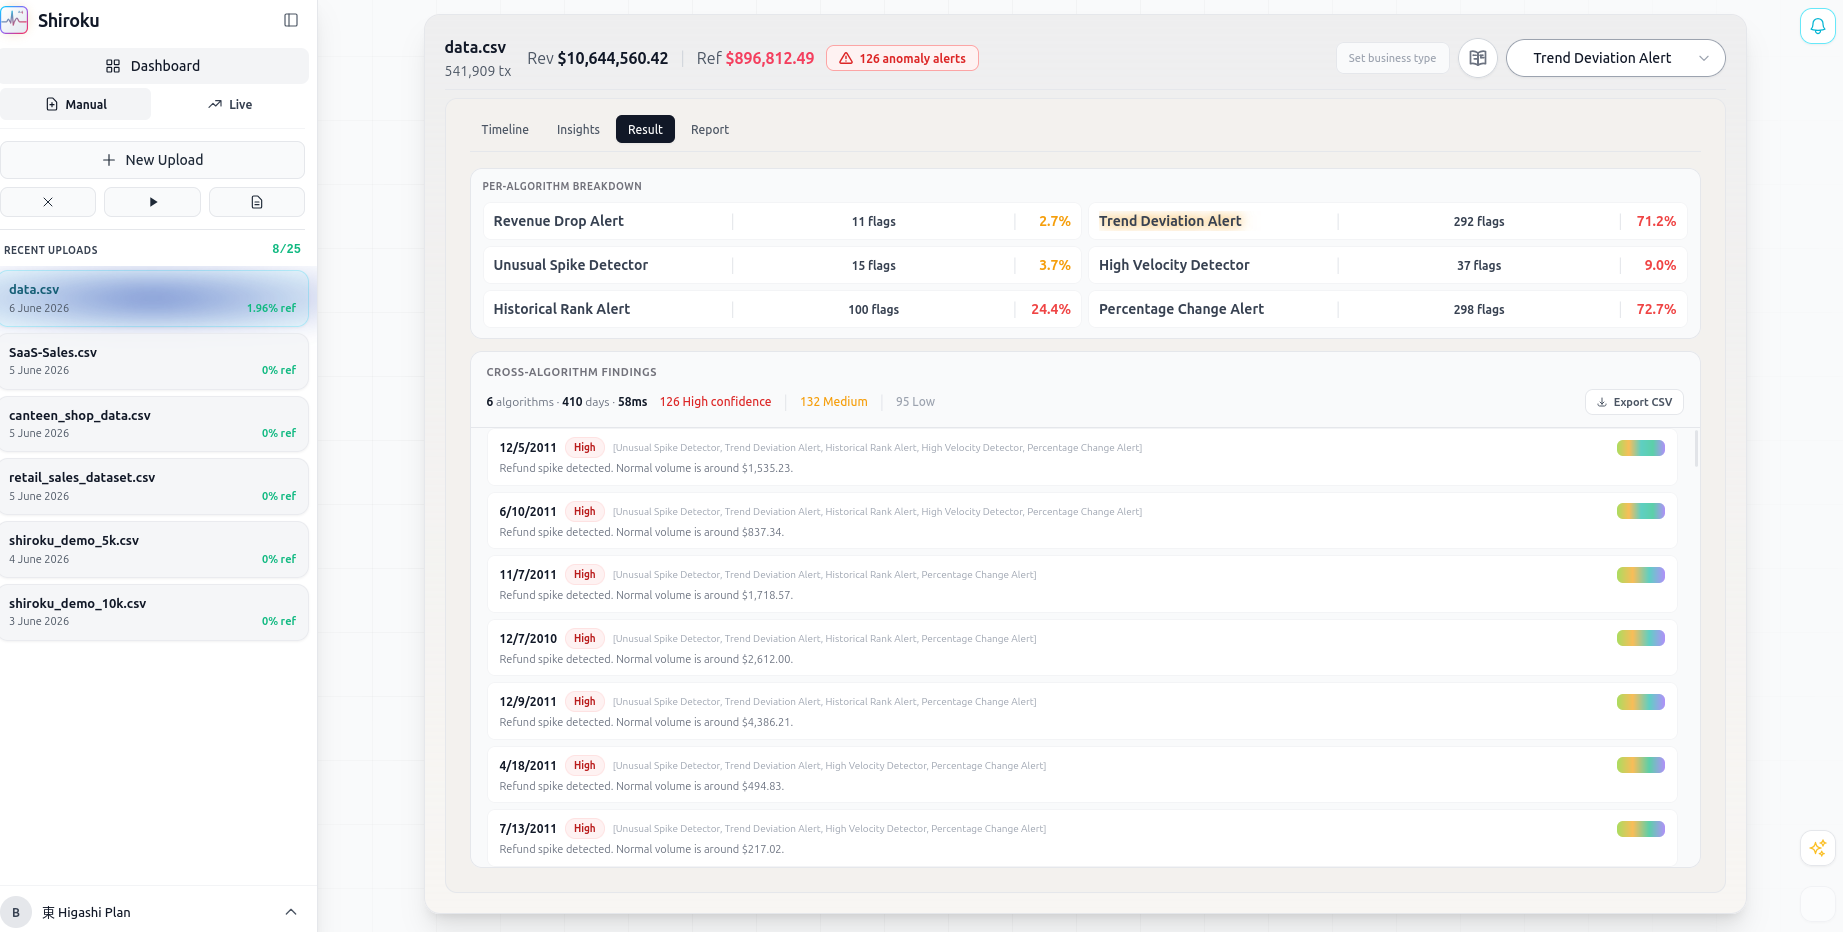Open the Trend Deviation Alert dropdown
The image size is (1843, 932).
tap(1615, 58)
